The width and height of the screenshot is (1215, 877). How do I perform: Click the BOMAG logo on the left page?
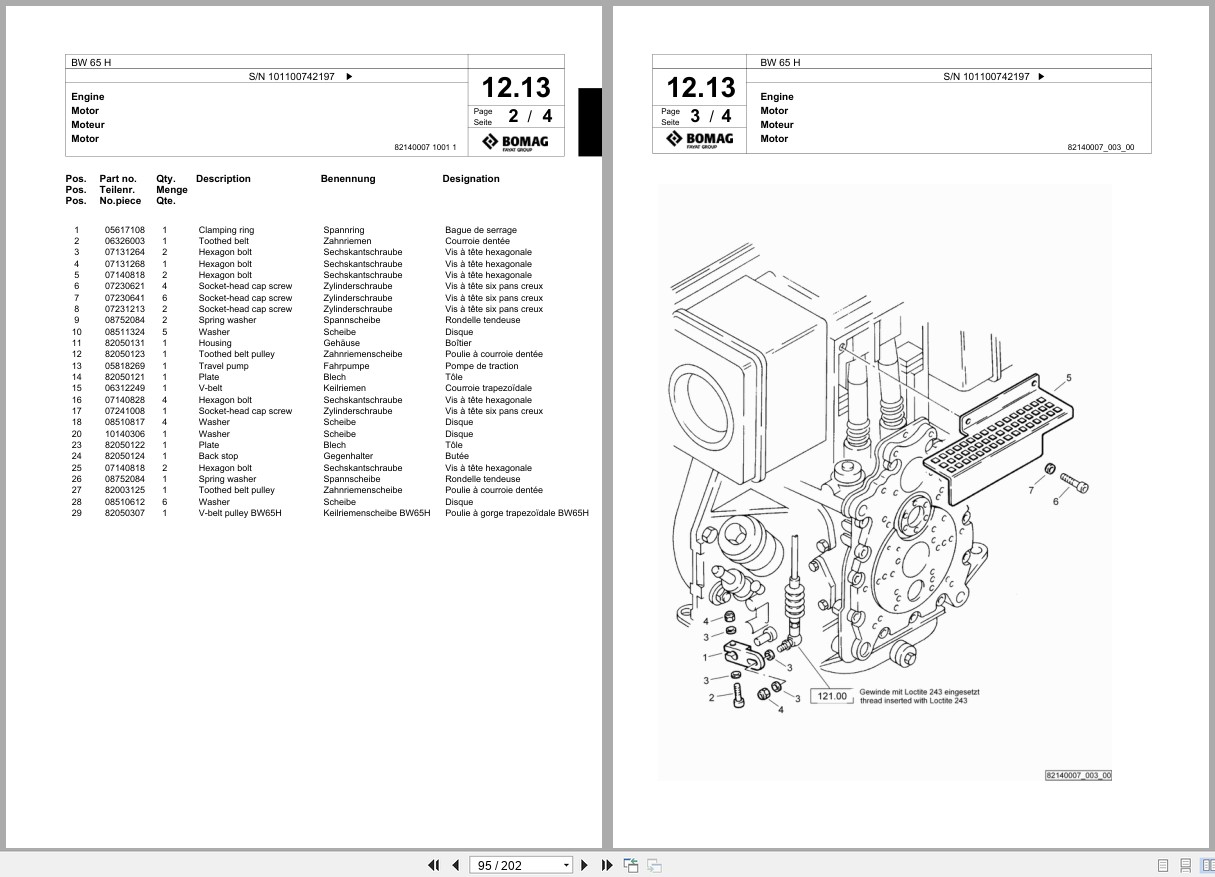click(516, 142)
